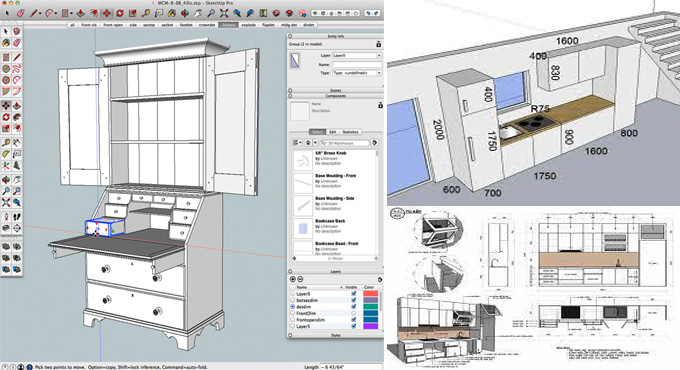
Task: Open the Layer dropdown in Entity Info
Action: coord(357,56)
